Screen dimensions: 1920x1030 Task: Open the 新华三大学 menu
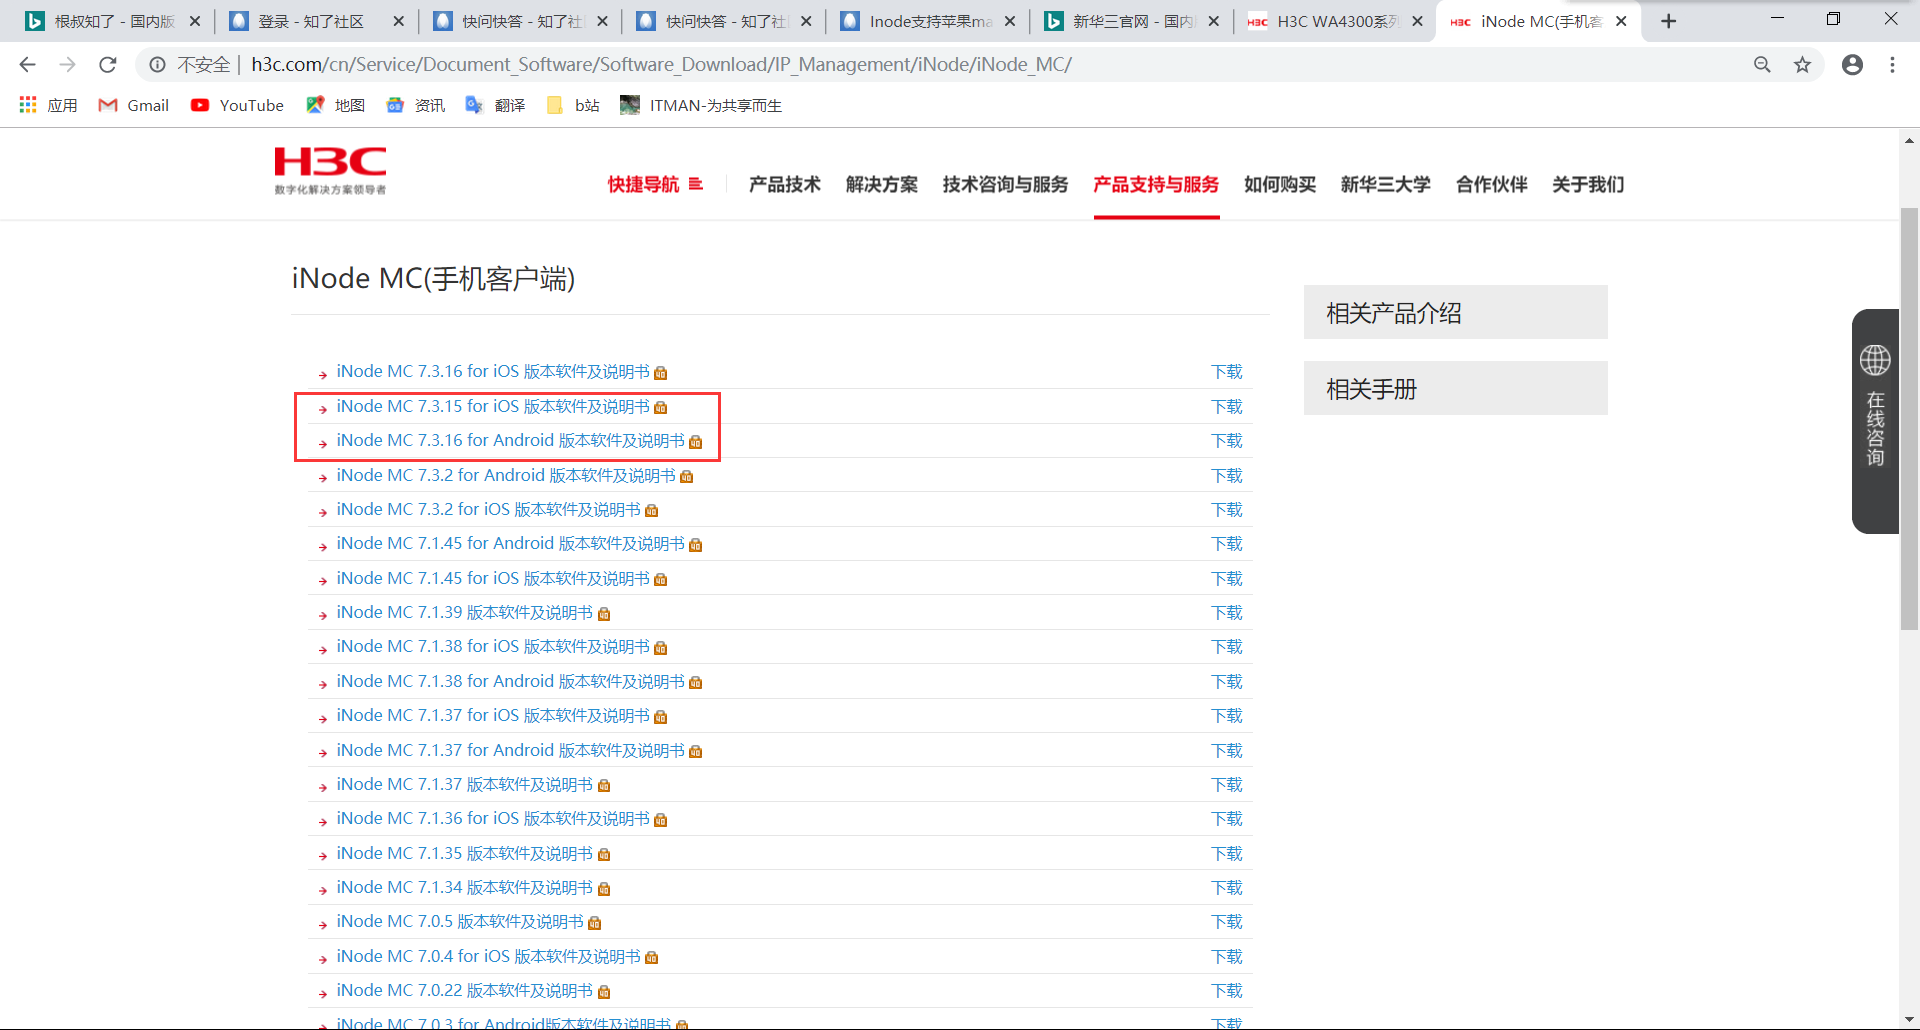[x=1386, y=184]
